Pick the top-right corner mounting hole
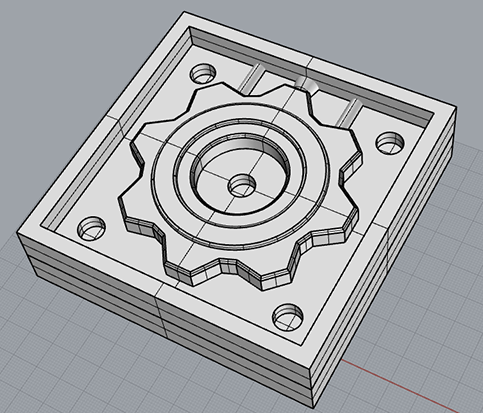483x413 pixels. [x=390, y=143]
